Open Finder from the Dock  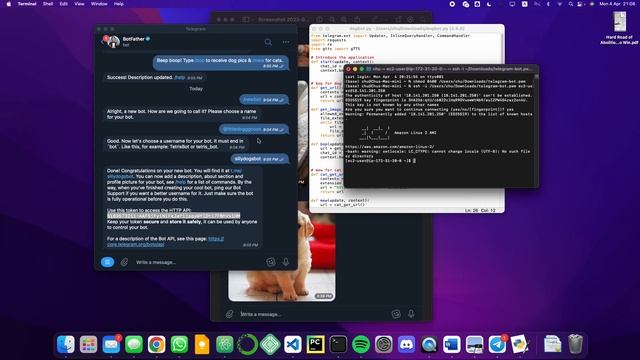pyautogui.click(x=66, y=344)
